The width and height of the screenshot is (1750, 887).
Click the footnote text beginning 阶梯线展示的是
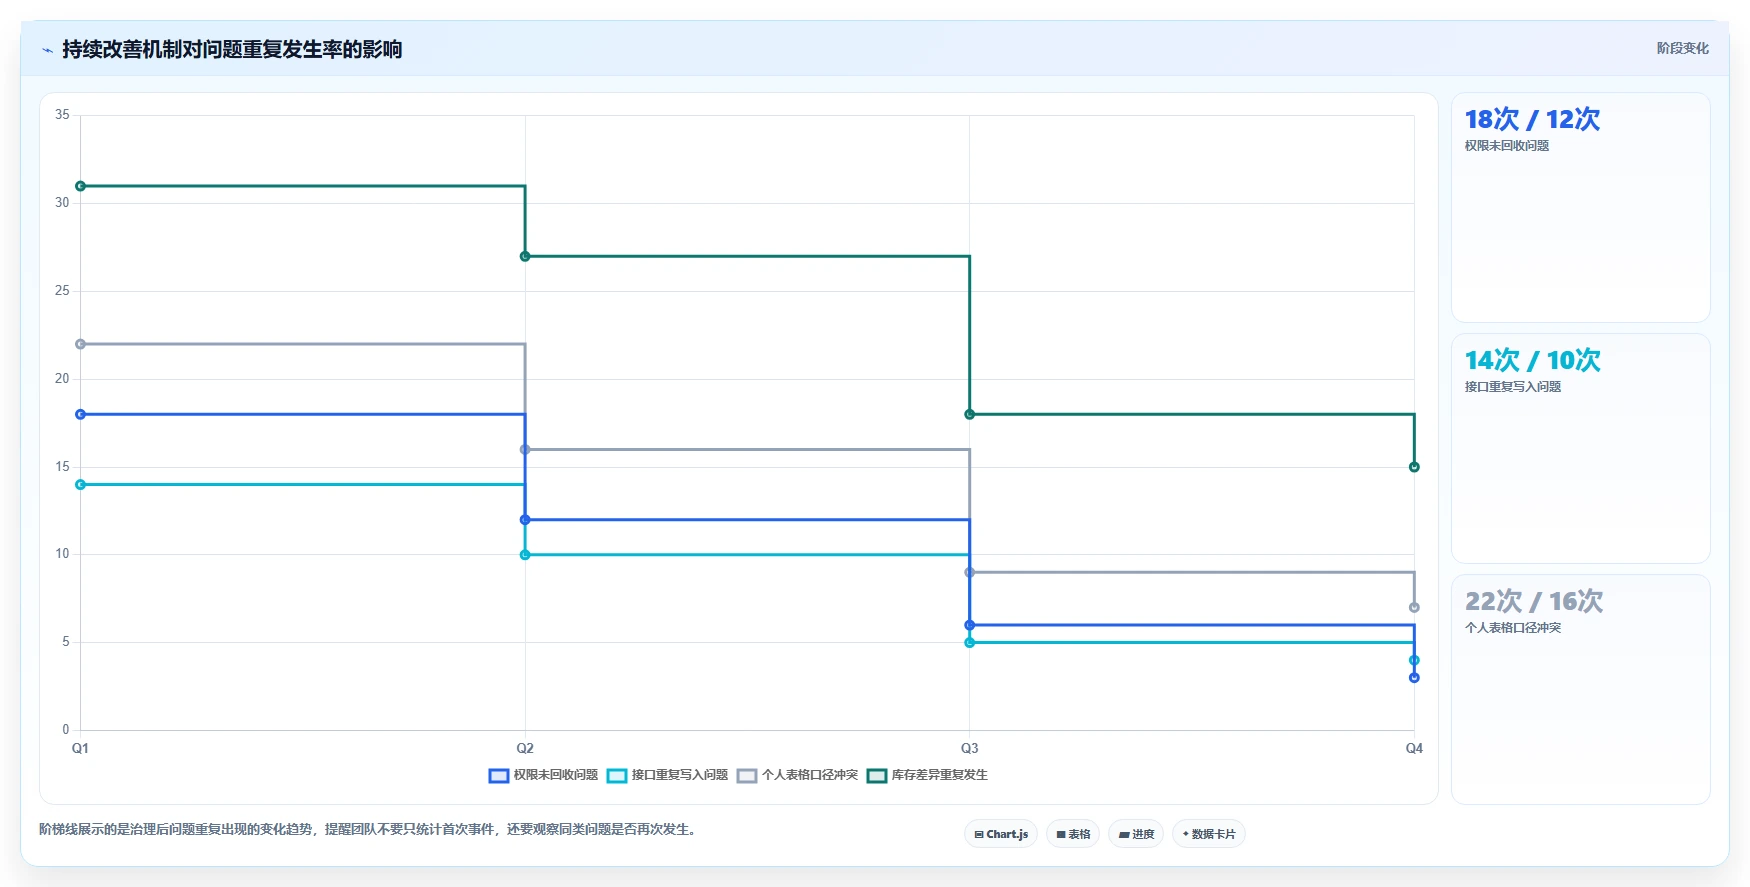369,830
